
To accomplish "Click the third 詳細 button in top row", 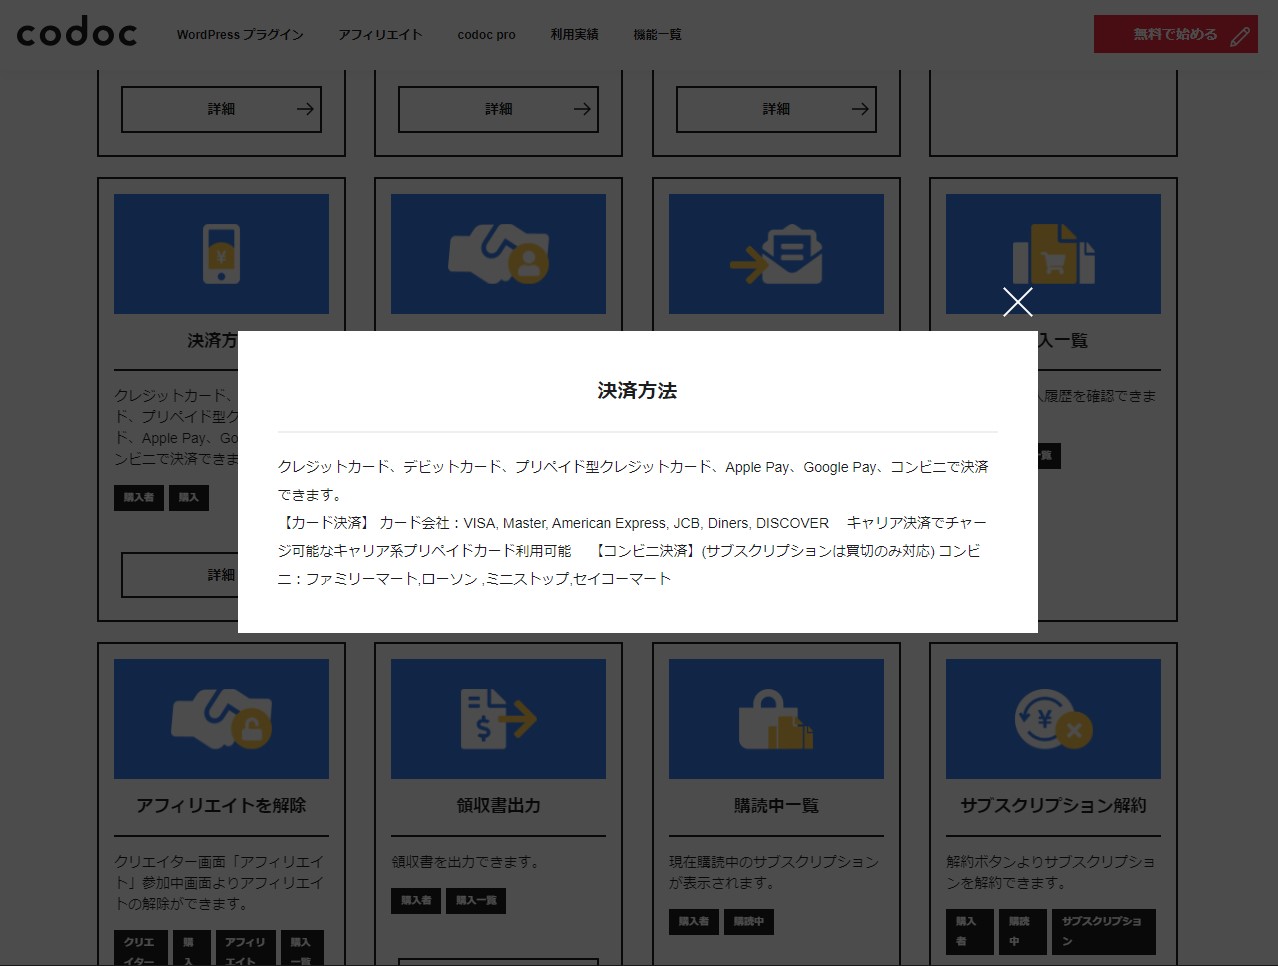I will coord(776,109).
